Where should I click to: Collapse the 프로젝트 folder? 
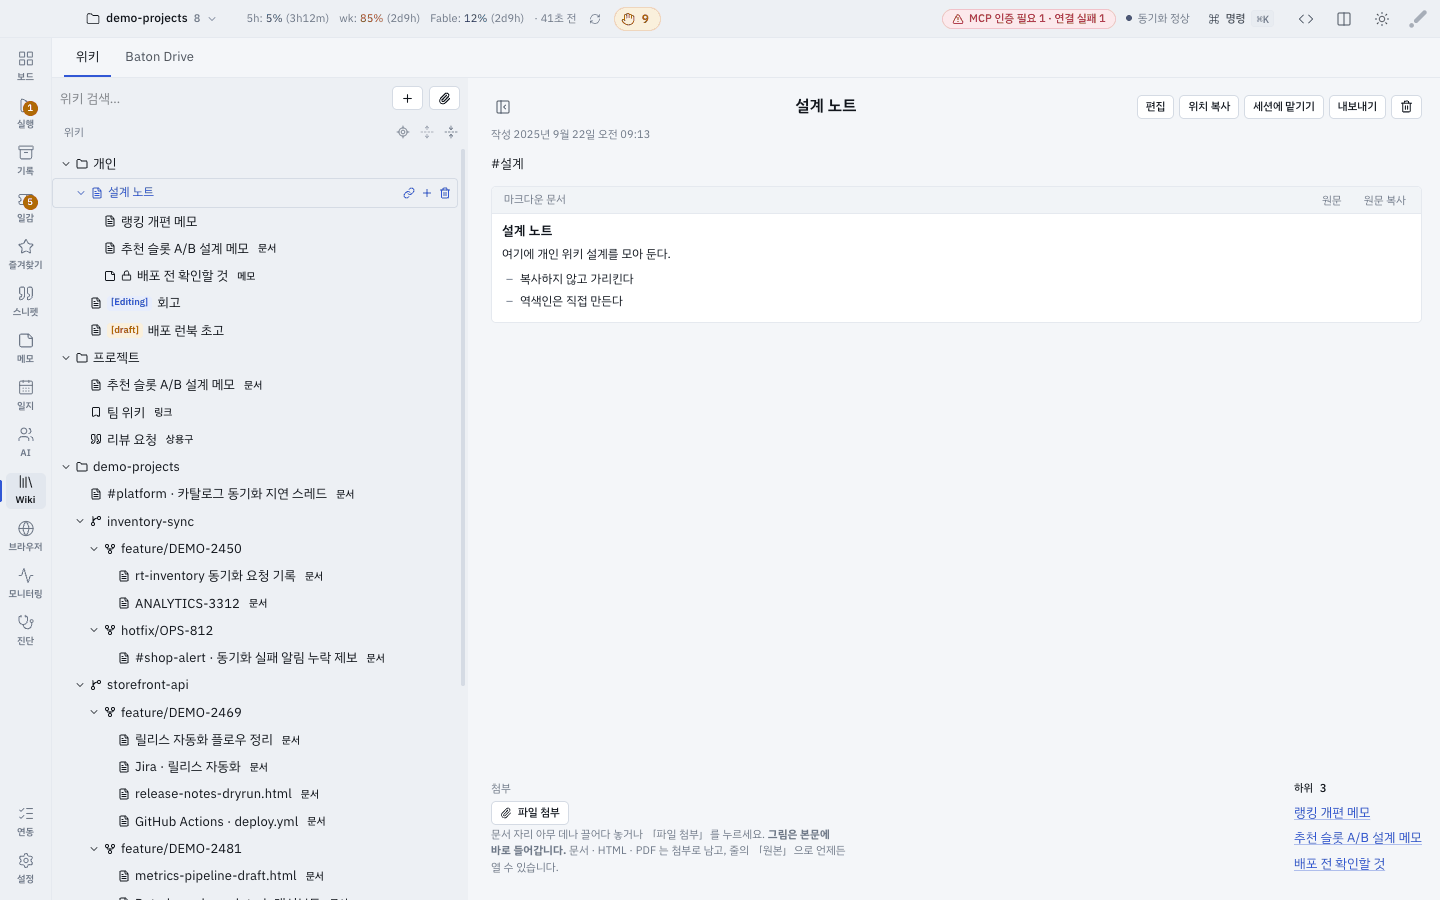(66, 358)
